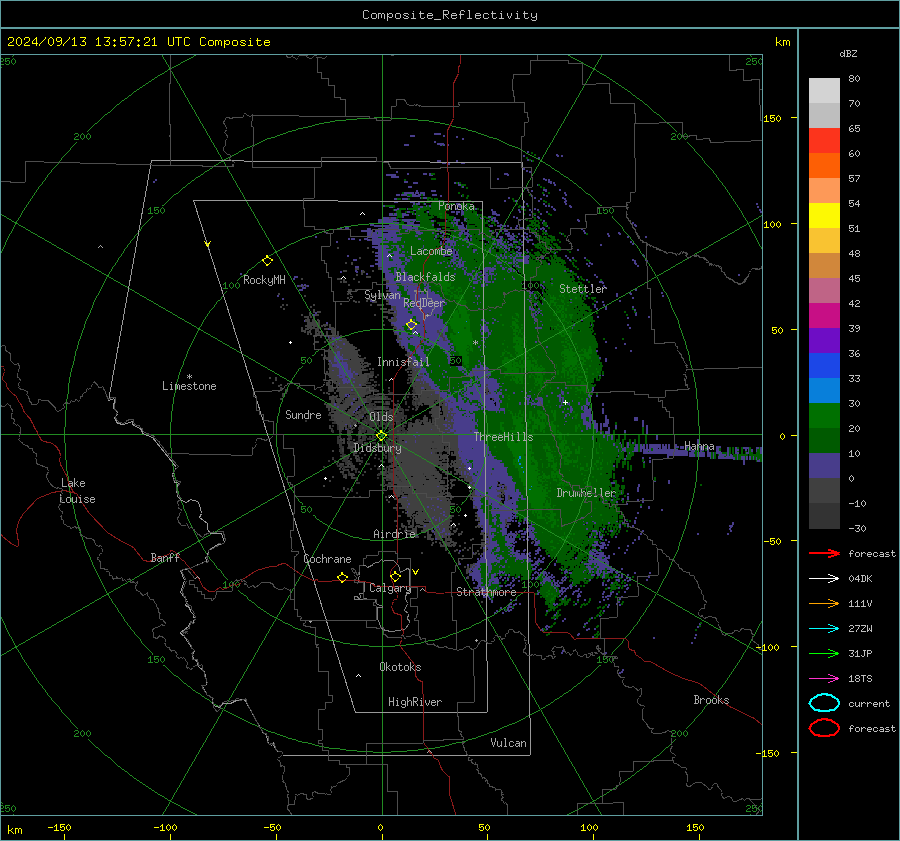
Task: Click the ThreeHills city label
Action: point(503,437)
